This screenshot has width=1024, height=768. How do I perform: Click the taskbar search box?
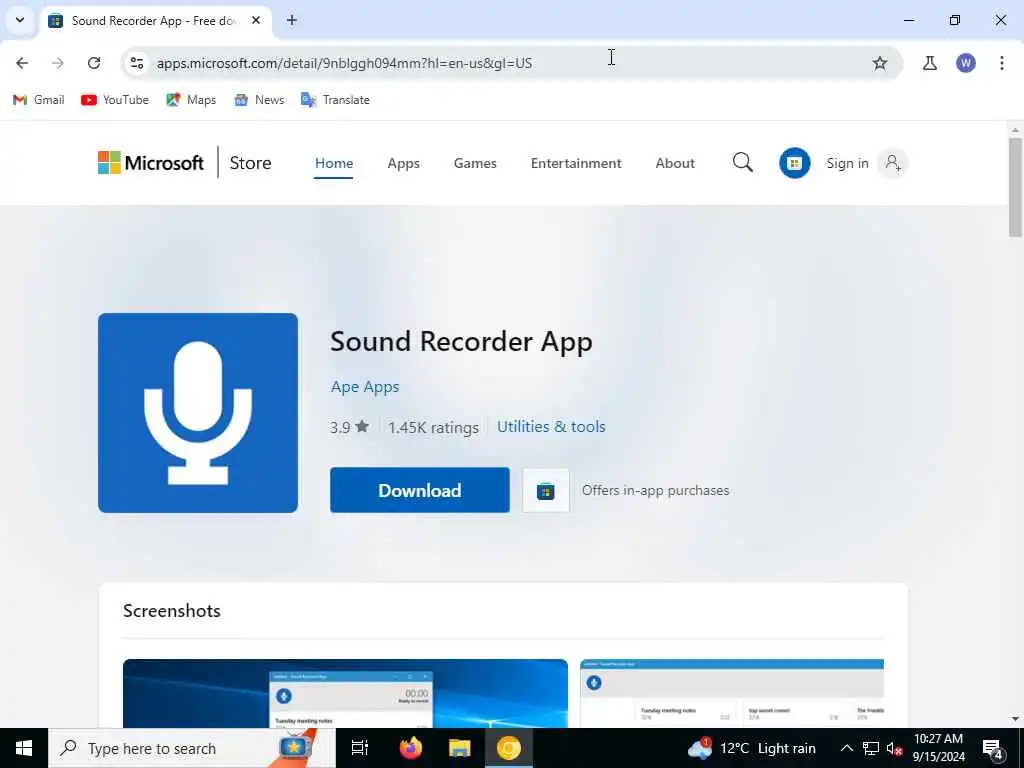pyautogui.click(x=192, y=748)
